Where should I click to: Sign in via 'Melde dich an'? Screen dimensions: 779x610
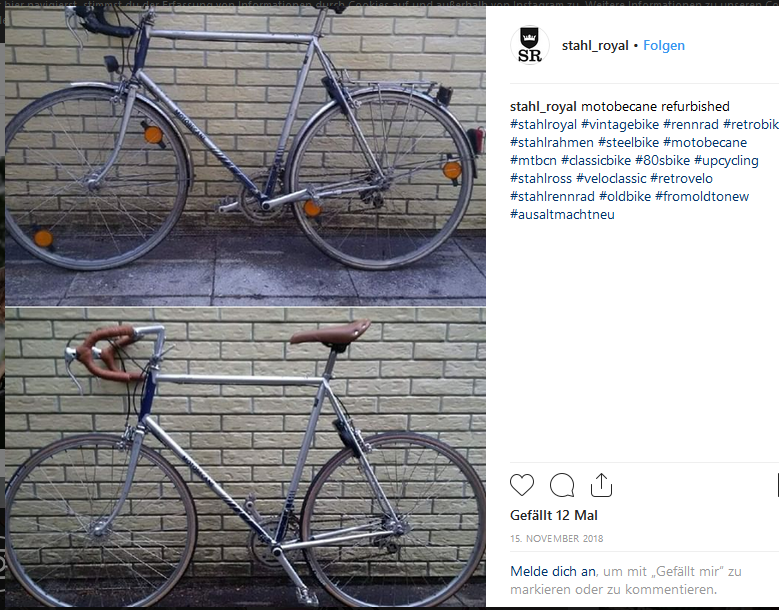click(x=553, y=571)
